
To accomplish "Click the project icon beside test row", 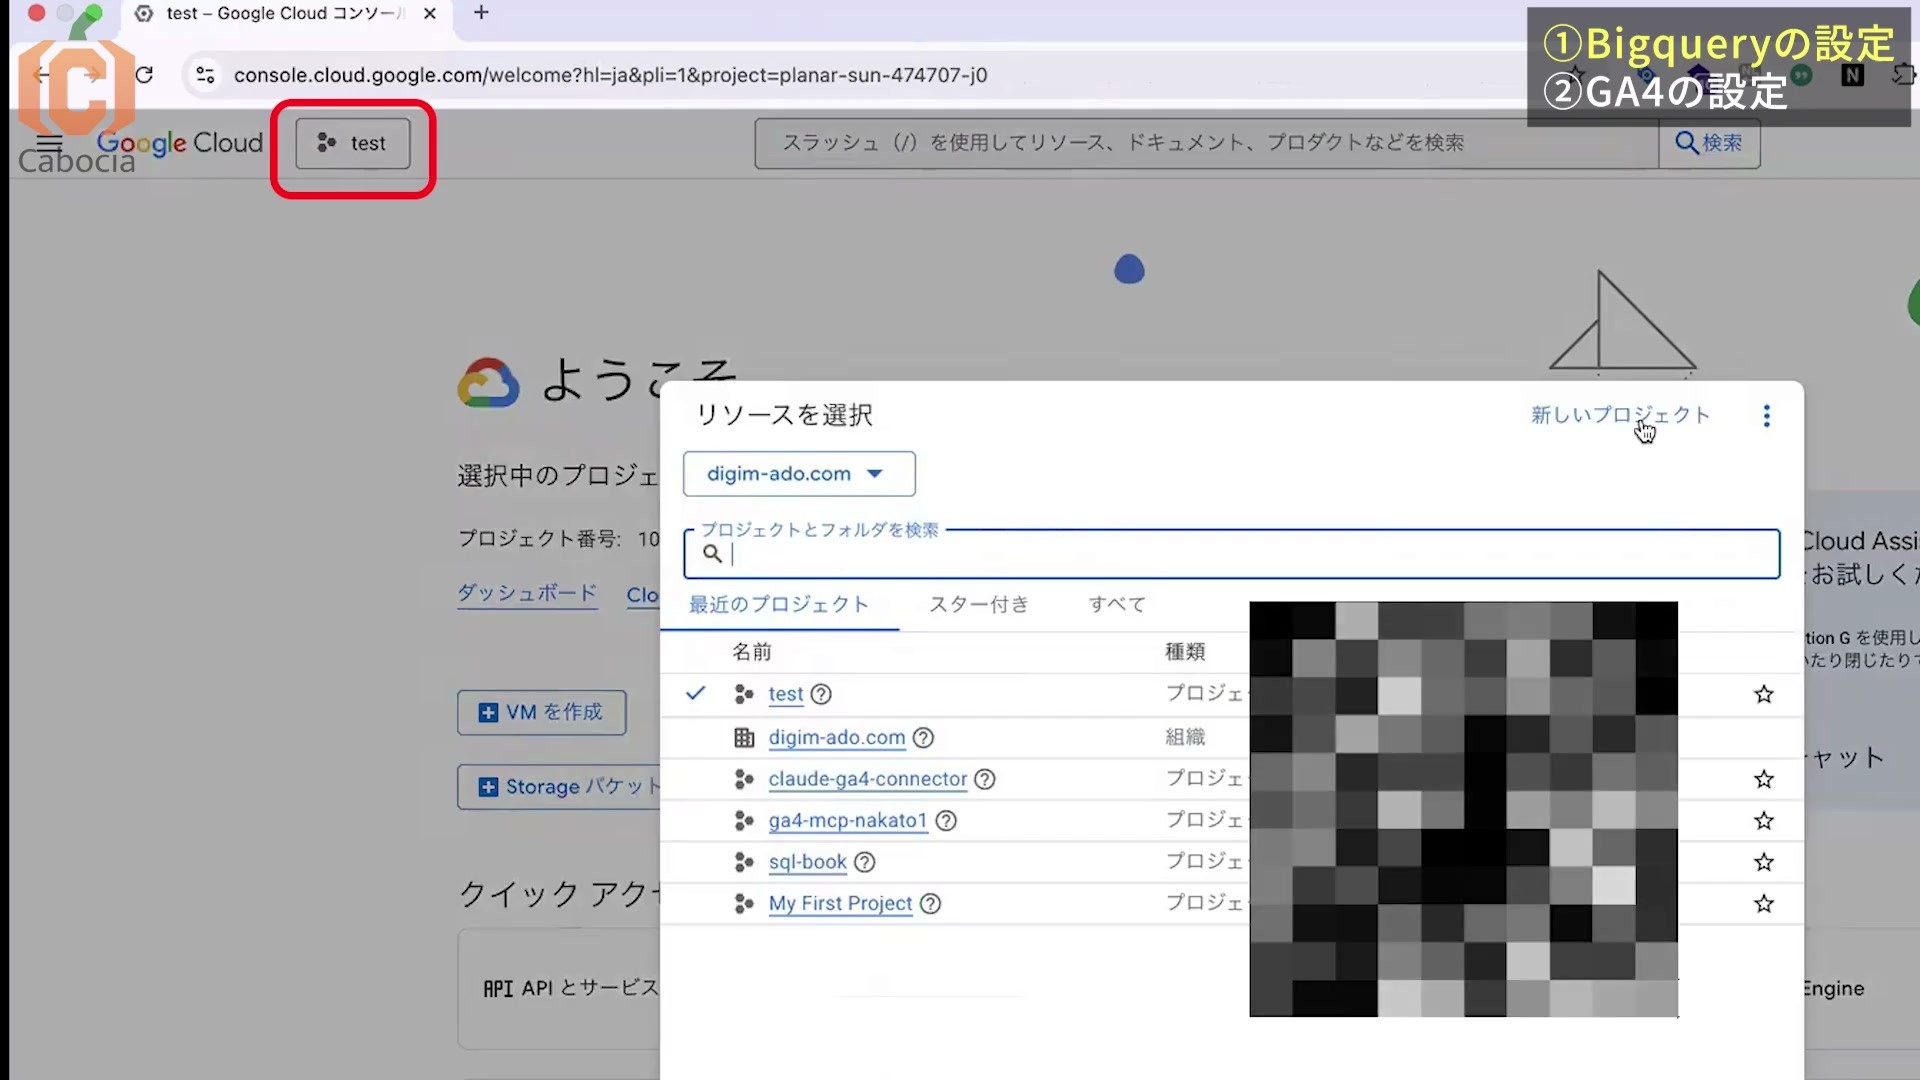I will [x=744, y=694].
